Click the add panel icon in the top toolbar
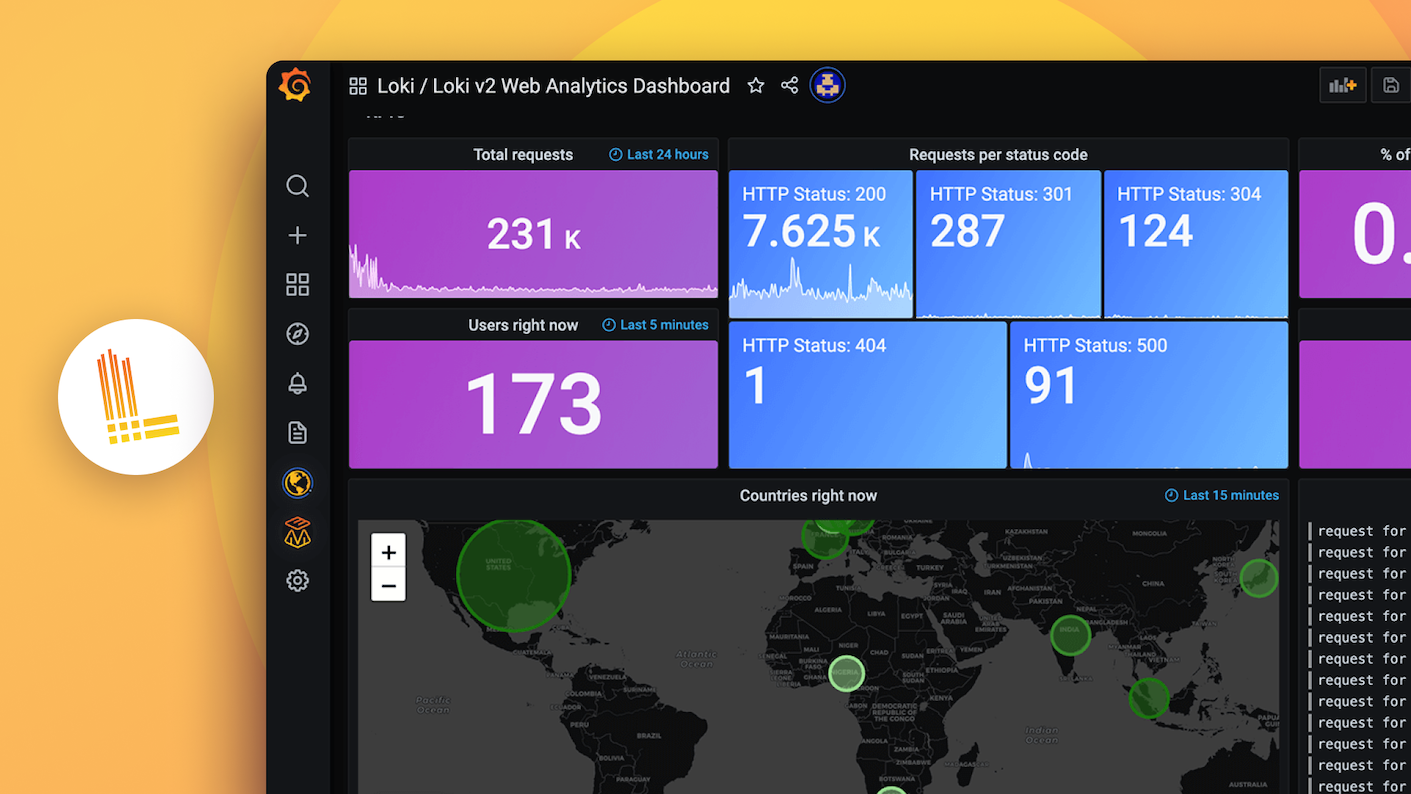 click(x=1342, y=85)
